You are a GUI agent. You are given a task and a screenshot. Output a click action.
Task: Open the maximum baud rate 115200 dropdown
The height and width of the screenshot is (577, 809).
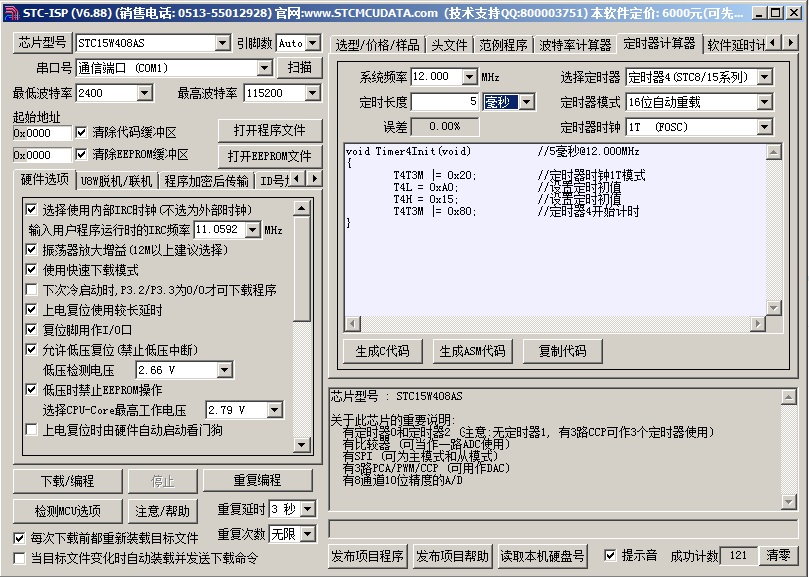point(312,93)
